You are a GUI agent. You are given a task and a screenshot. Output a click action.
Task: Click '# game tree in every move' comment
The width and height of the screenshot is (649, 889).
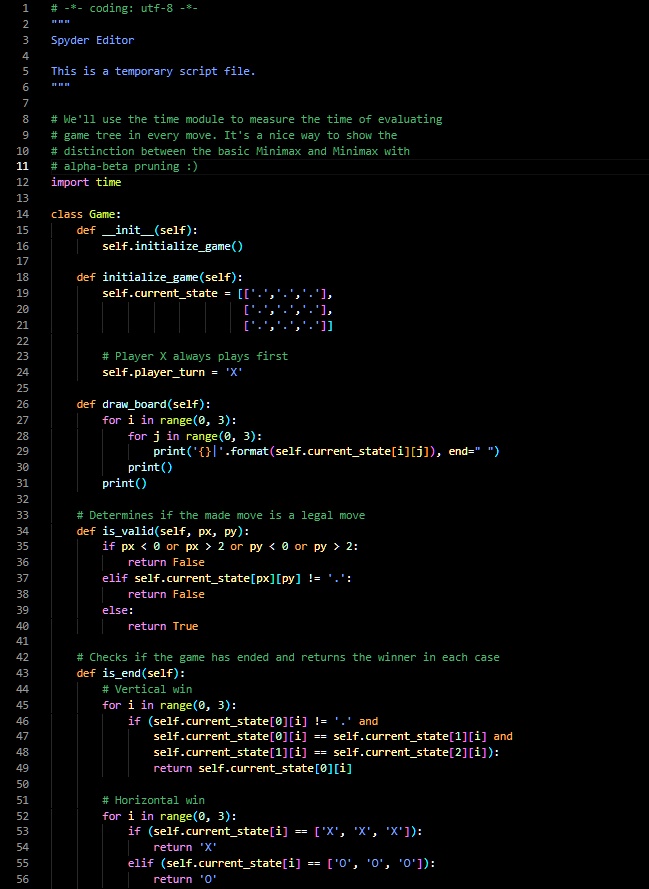tap(224, 135)
